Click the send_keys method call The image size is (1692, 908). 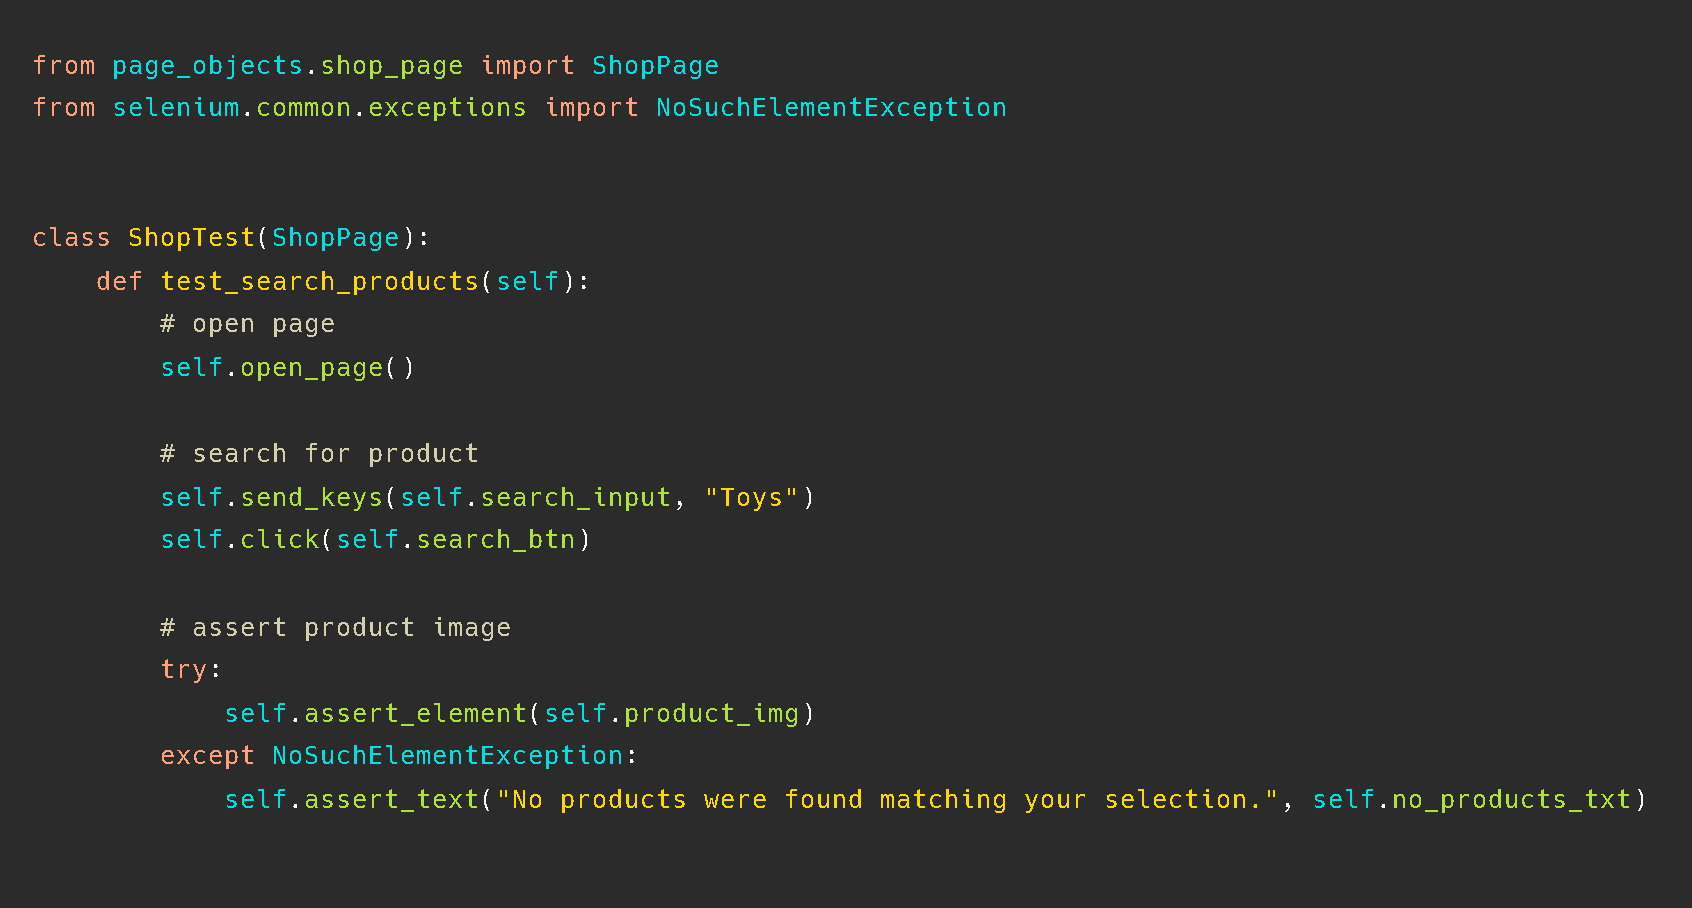pos(311,498)
